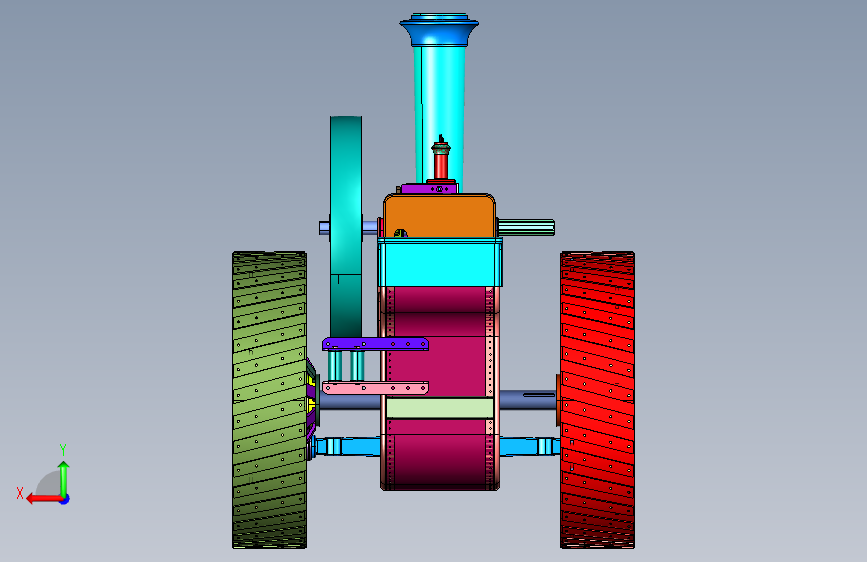Select the pink lower bracket plate
The width and height of the screenshot is (867, 562).
pos(375,388)
